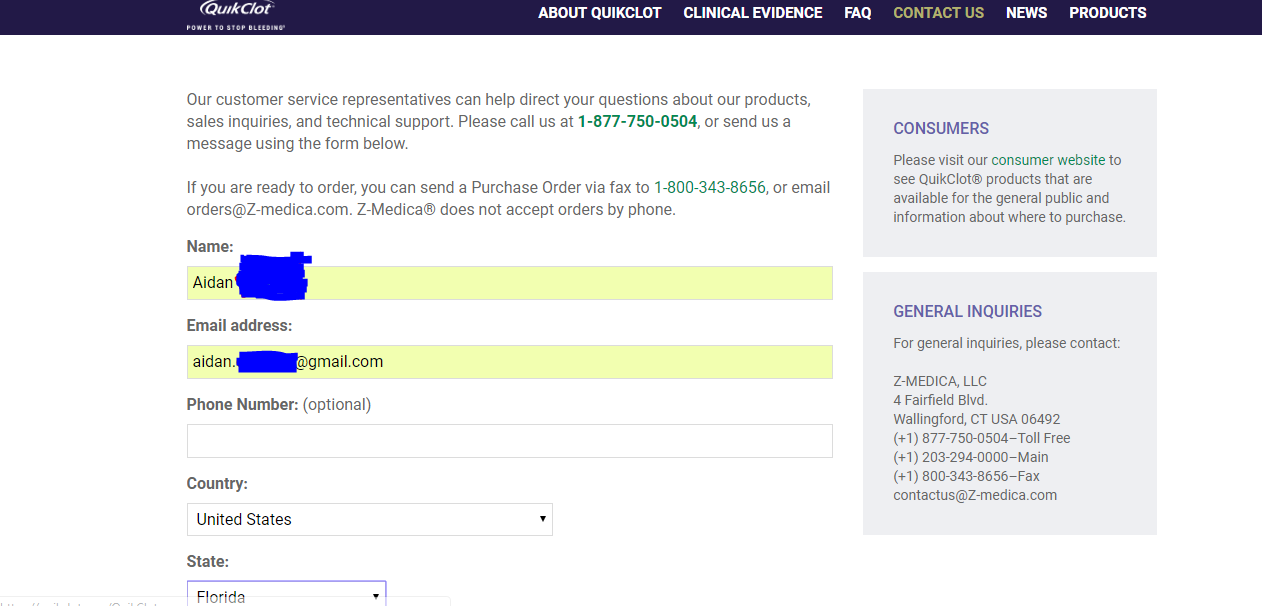Click the (+1) 877-750-0504–Toll Free line
Viewport: 1262px width, 606px height.
(x=982, y=438)
